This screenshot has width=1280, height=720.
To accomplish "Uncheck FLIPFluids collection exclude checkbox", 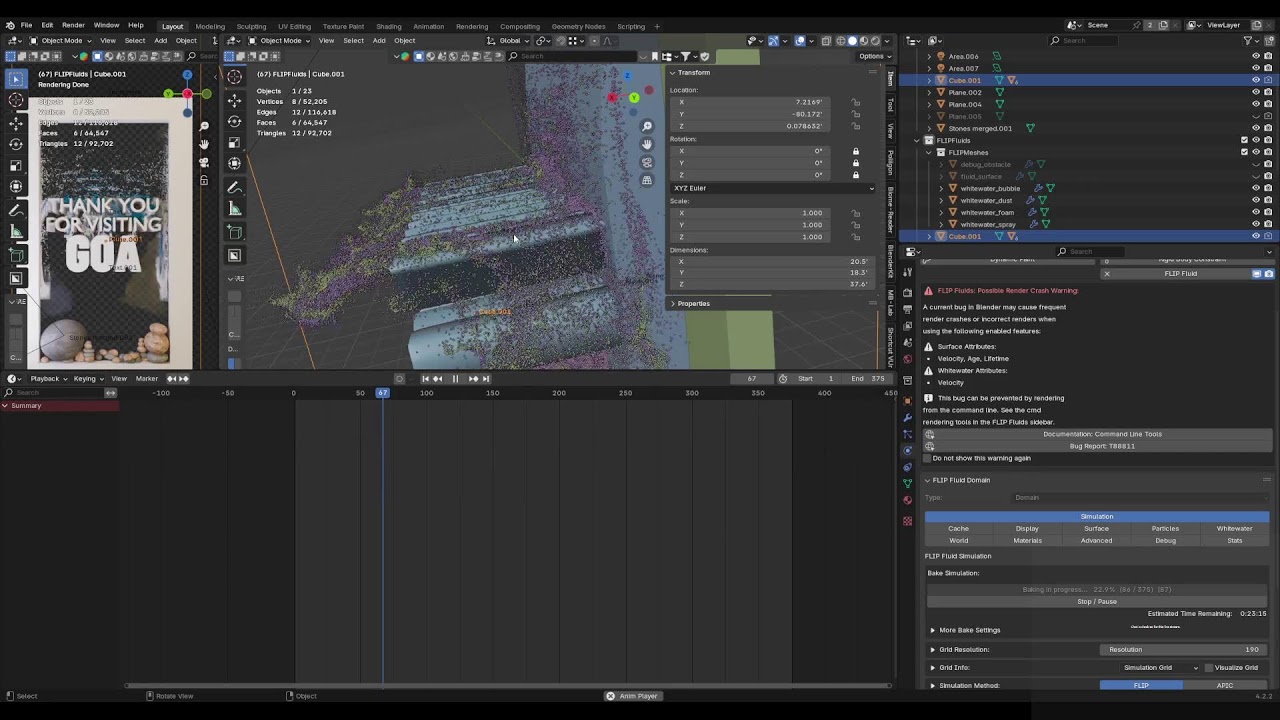I will point(1244,140).
